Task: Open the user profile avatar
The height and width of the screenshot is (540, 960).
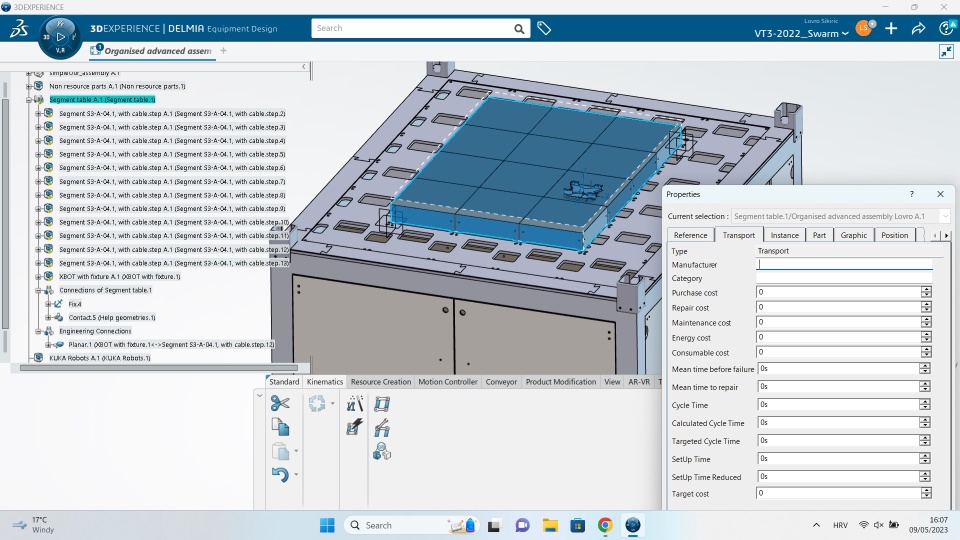Action: [x=864, y=28]
